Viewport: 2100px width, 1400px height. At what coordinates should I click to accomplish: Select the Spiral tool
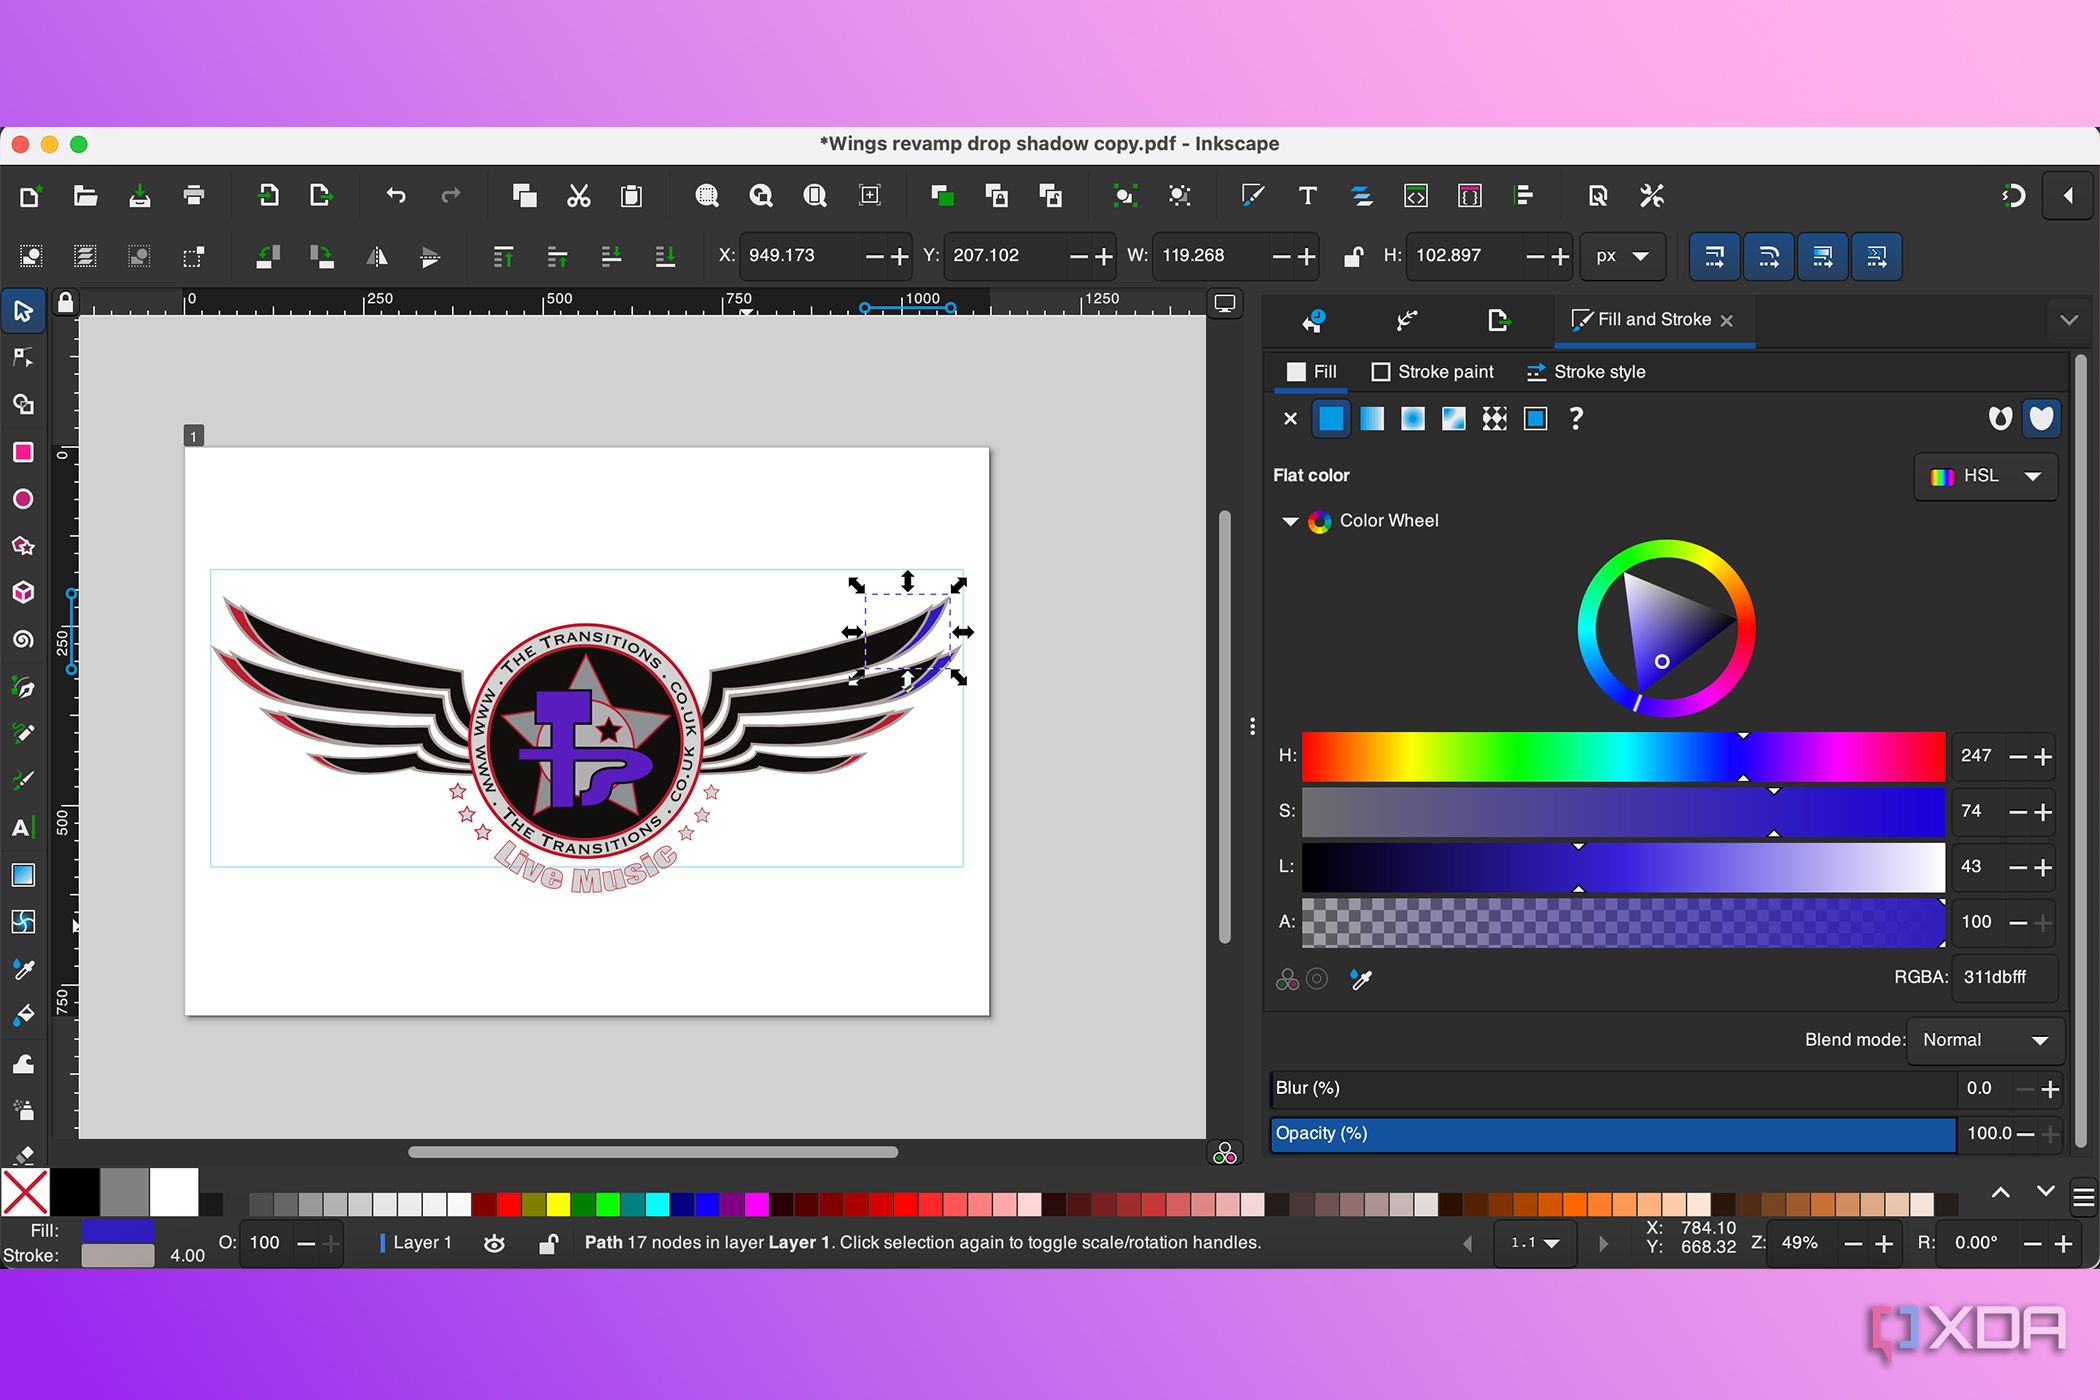[23, 640]
